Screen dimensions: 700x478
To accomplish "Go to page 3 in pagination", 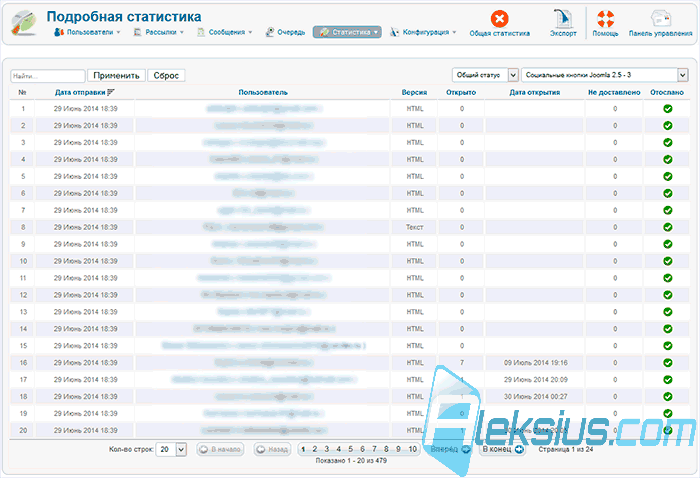I will point(327,449).
